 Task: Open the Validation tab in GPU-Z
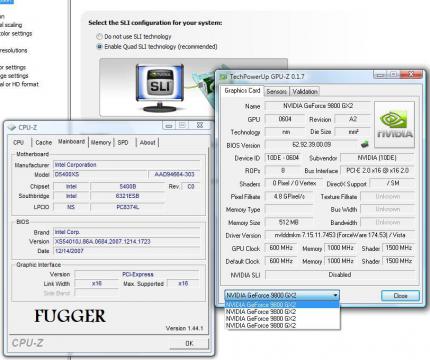[x=305, y=91]
